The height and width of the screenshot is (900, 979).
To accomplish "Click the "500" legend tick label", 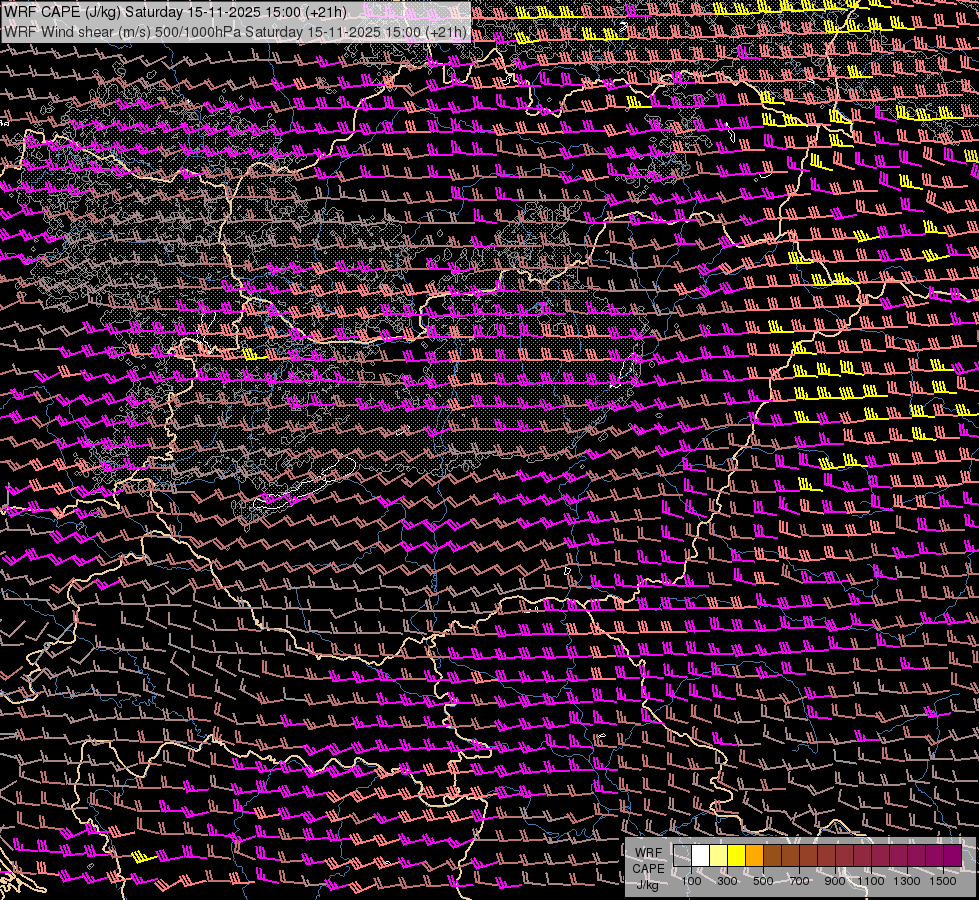I will [763, 881].
